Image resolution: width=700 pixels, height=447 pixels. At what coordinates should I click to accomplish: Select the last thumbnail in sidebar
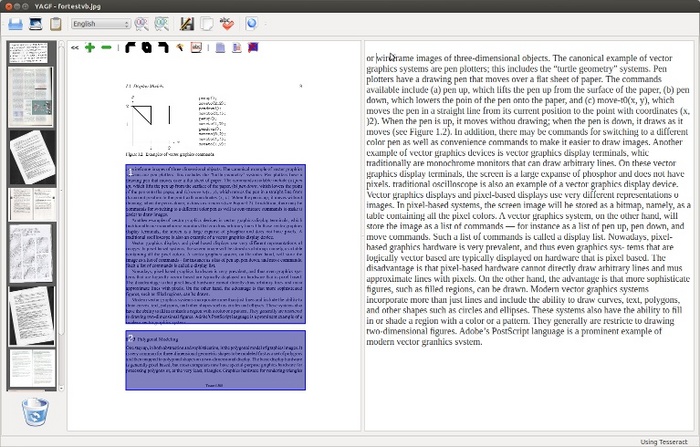32,368
